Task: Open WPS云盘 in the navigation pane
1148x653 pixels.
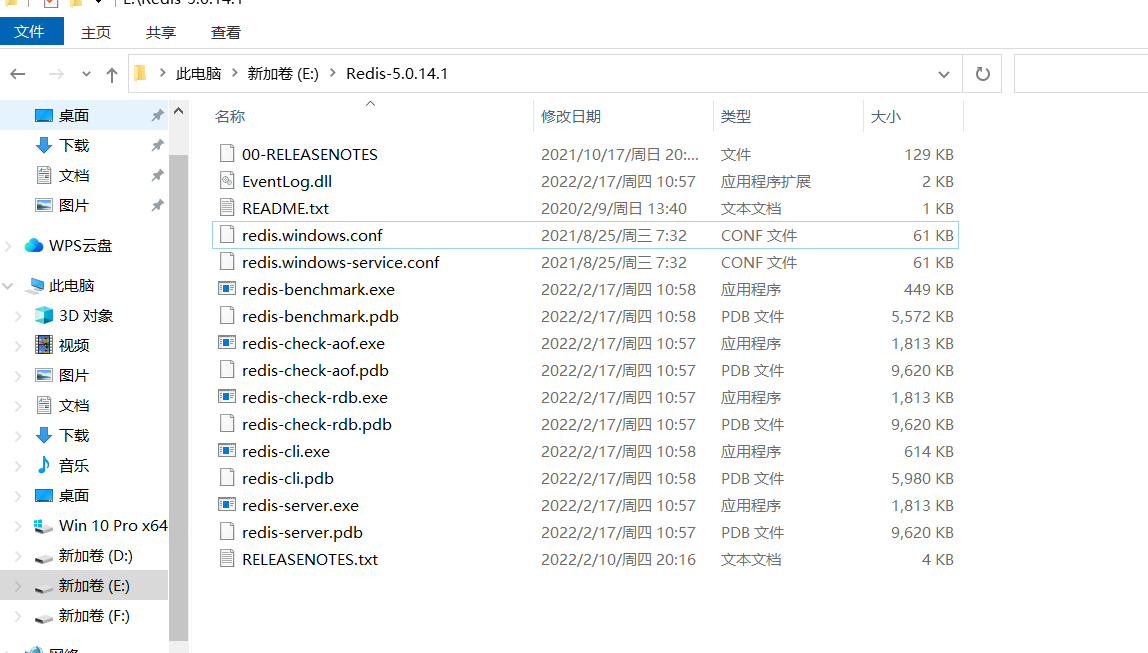Action: pyautogui.click(x=81, y=246)
